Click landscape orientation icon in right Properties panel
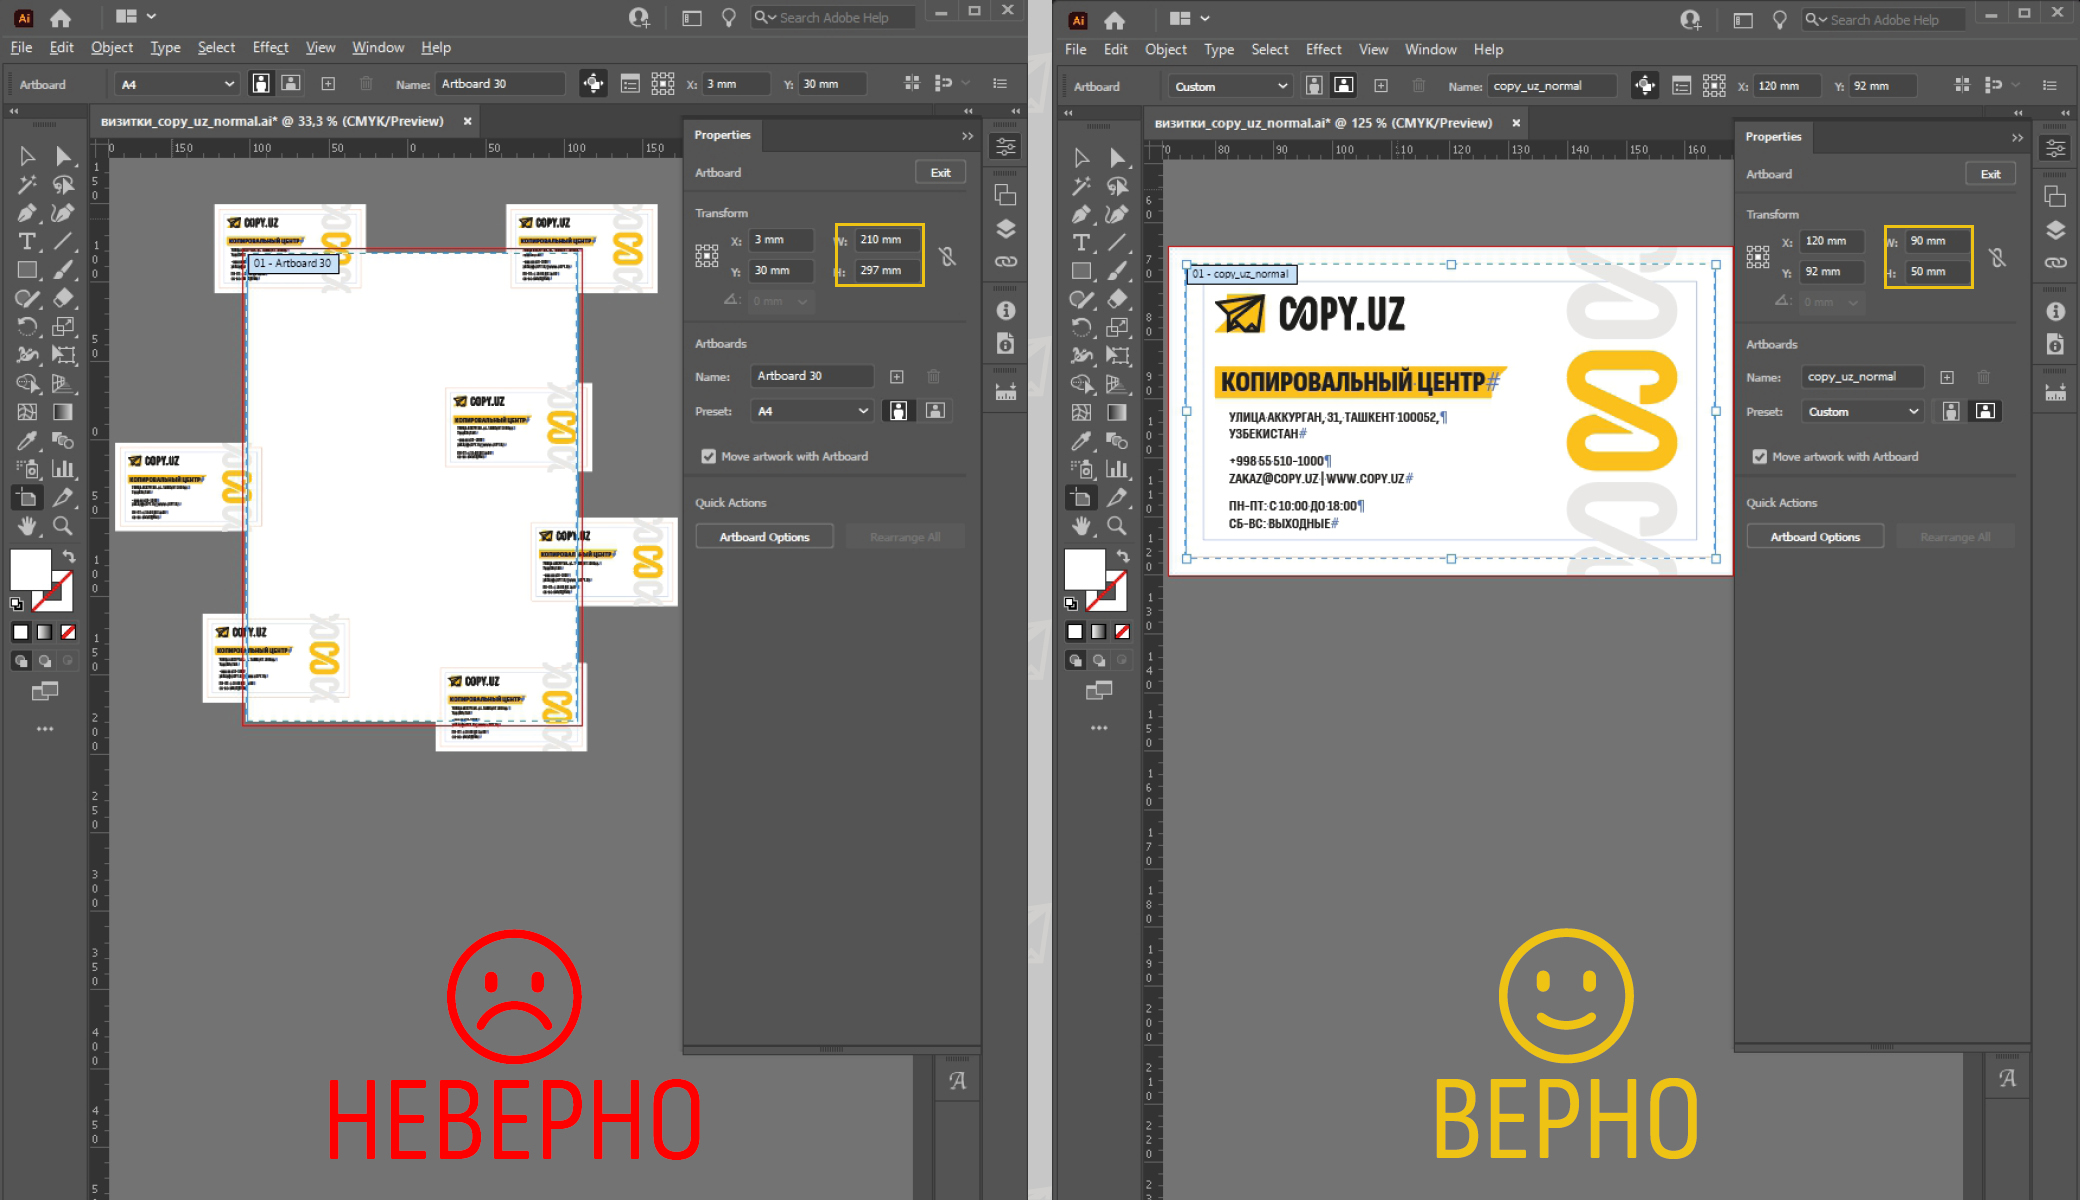2080x1200 pixels. [1985, 411]
